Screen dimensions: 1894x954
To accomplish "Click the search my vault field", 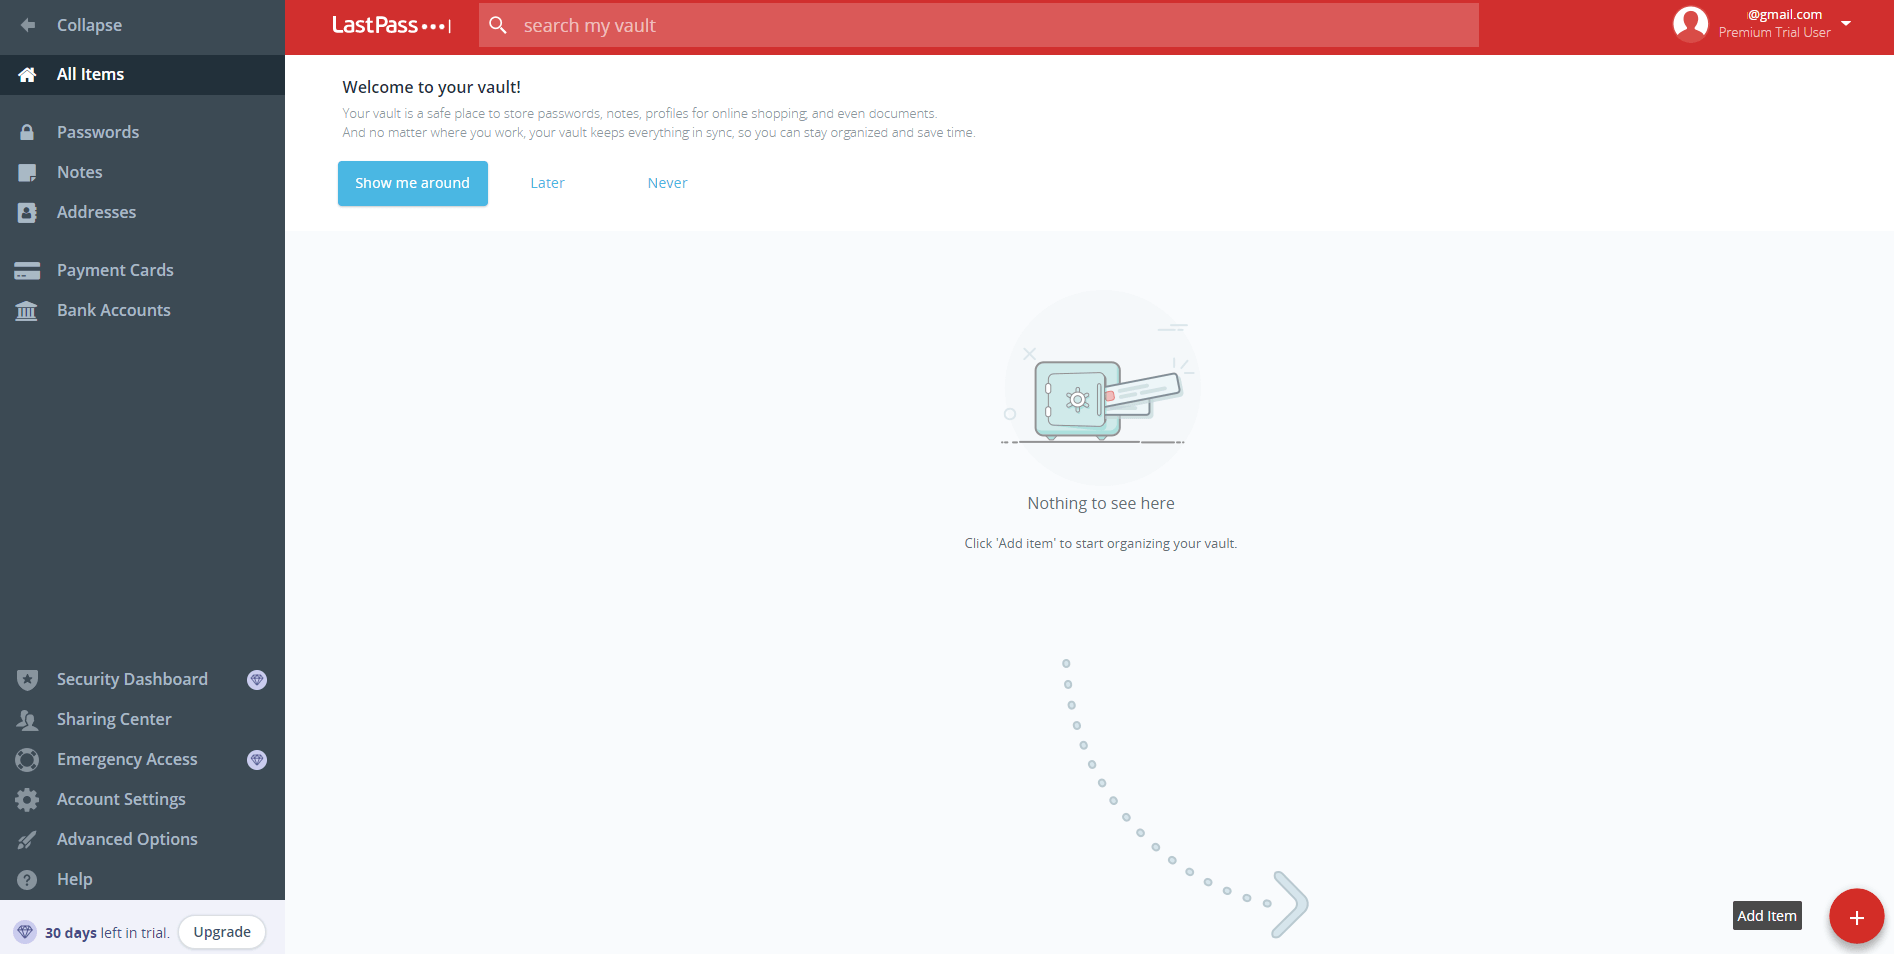I will coord(990,26).
